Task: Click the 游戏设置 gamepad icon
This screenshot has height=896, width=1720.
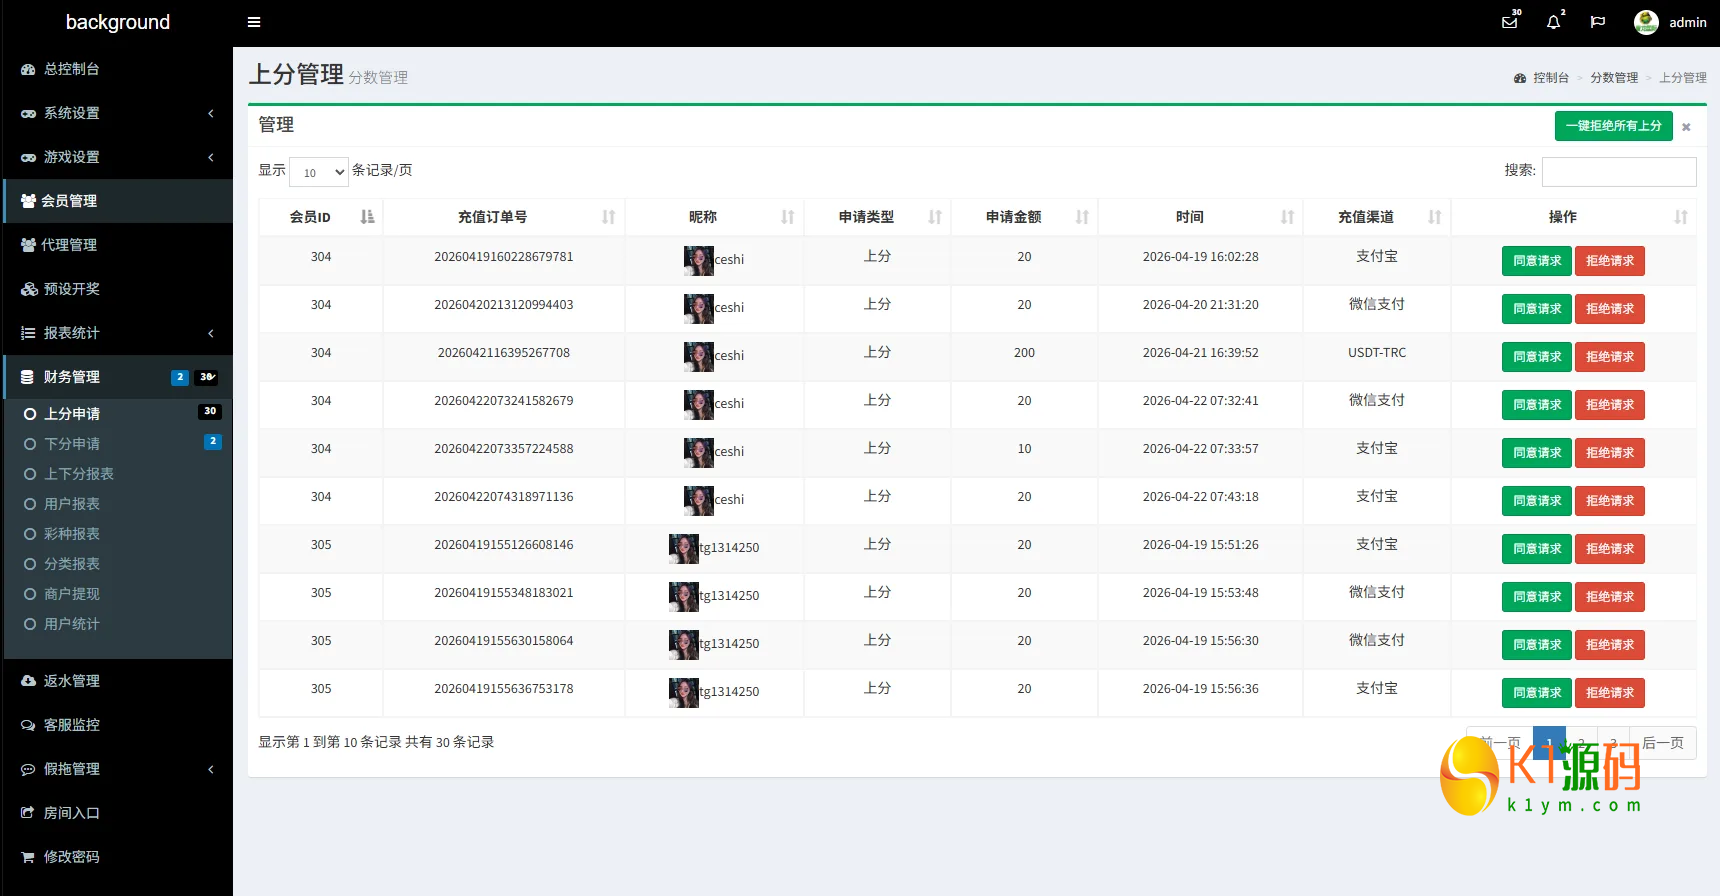Action: pos(28,157)
